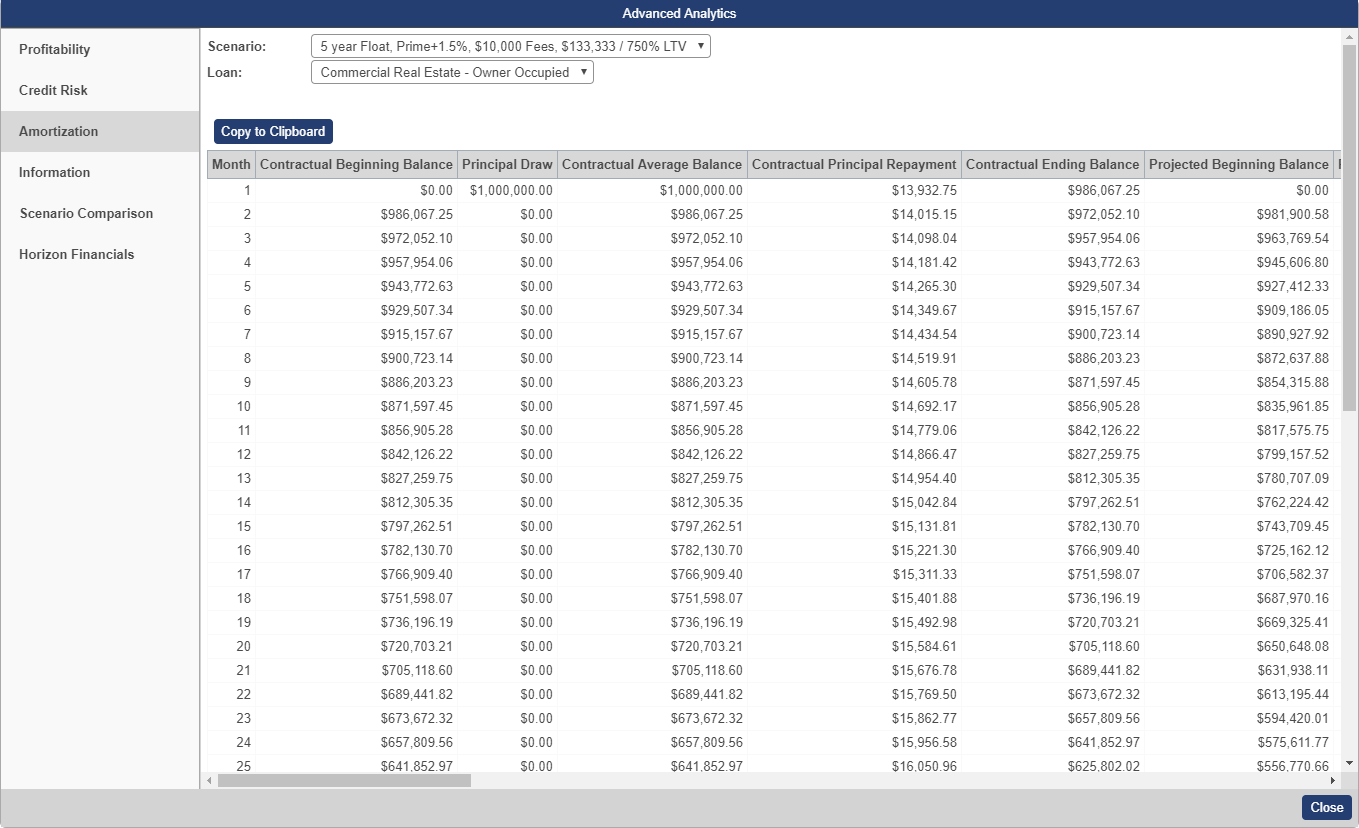The height and width of the screenshot is (828, 1359).
Task: Open the Scenario dropdown
Action: click(x=511, y=46)
